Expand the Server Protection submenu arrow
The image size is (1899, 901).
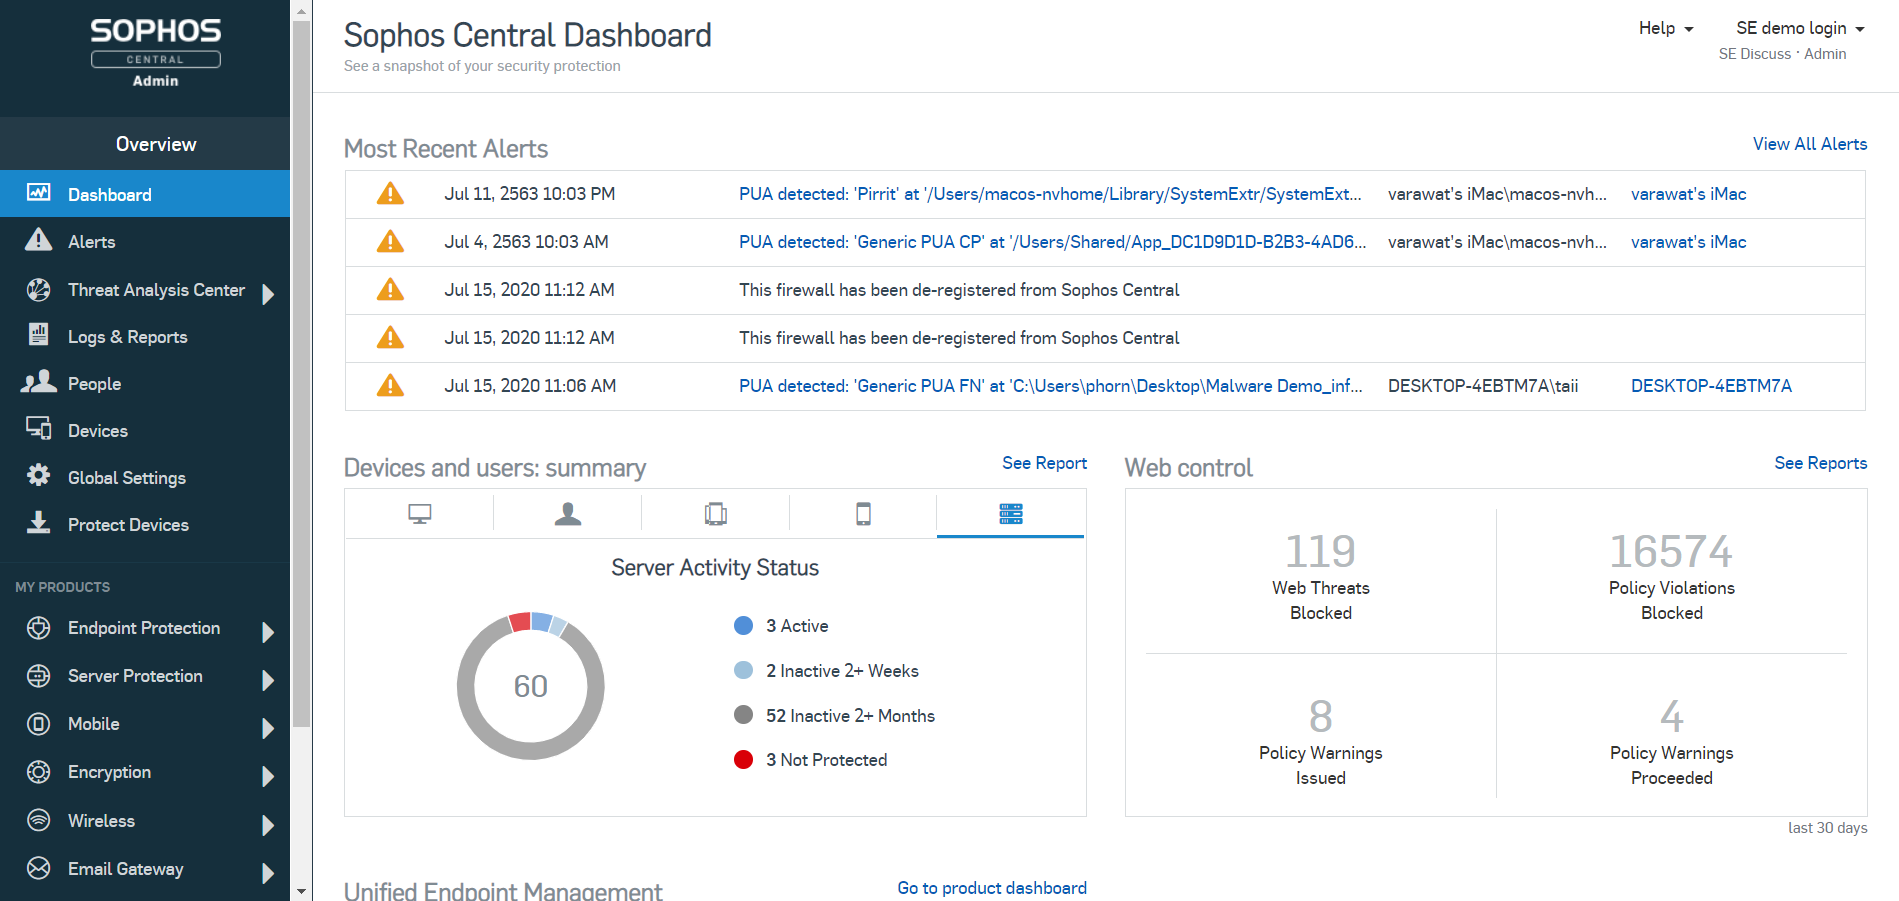tap(267, 680)
